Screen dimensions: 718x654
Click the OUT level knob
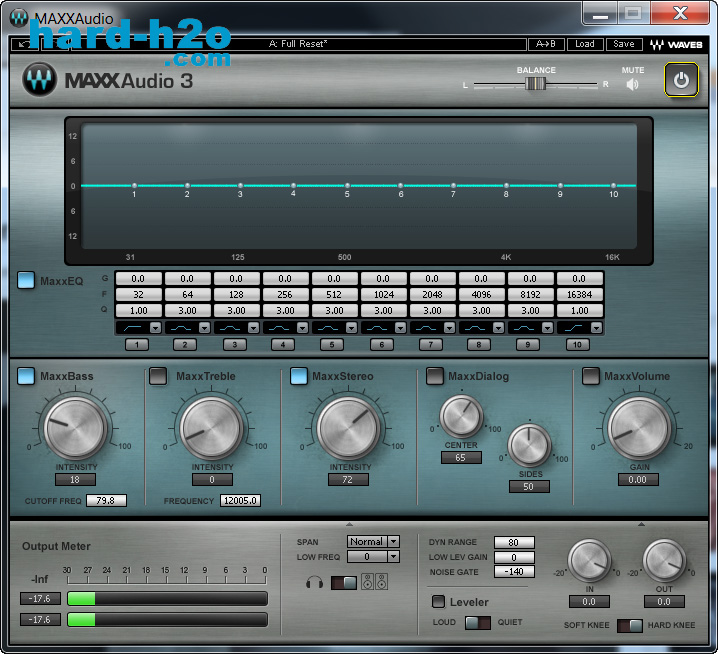664,561
